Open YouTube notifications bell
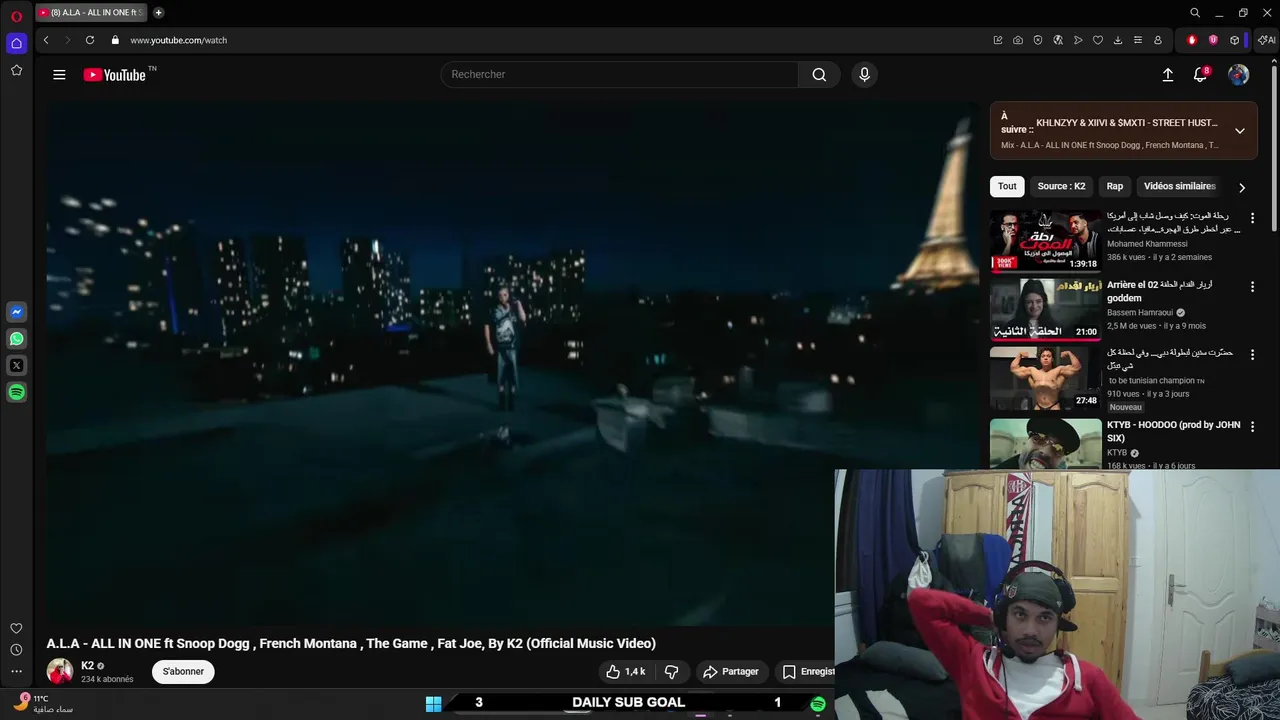This screenshot has width=1280, height=720. (x=1201, y=75)
